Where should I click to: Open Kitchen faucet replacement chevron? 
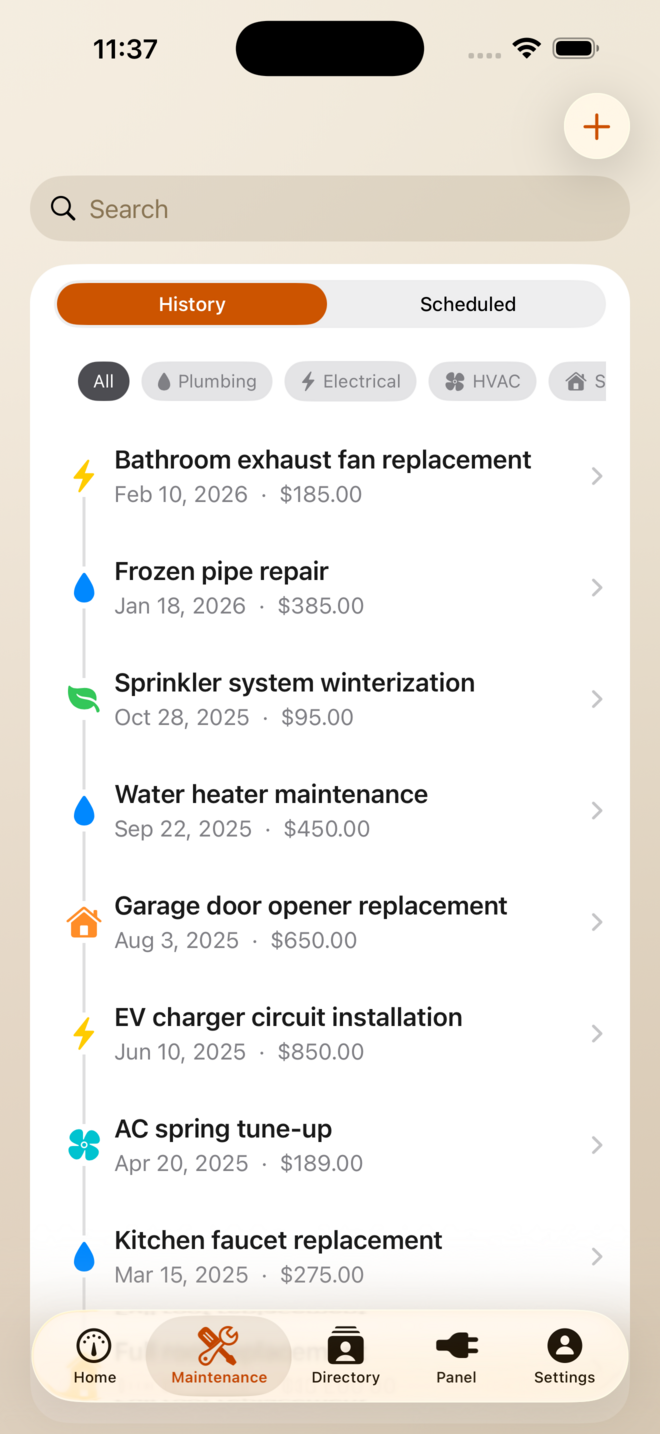click(597, 1257)
